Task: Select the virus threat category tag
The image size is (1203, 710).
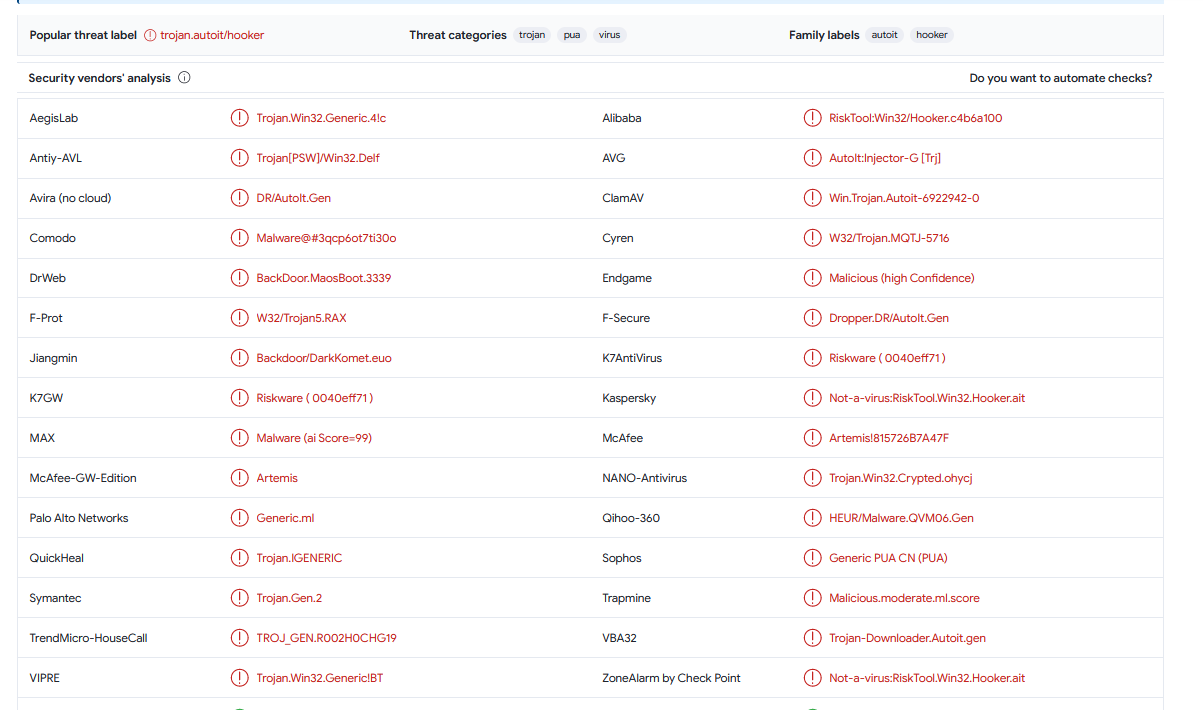Action: click(609, 35)
